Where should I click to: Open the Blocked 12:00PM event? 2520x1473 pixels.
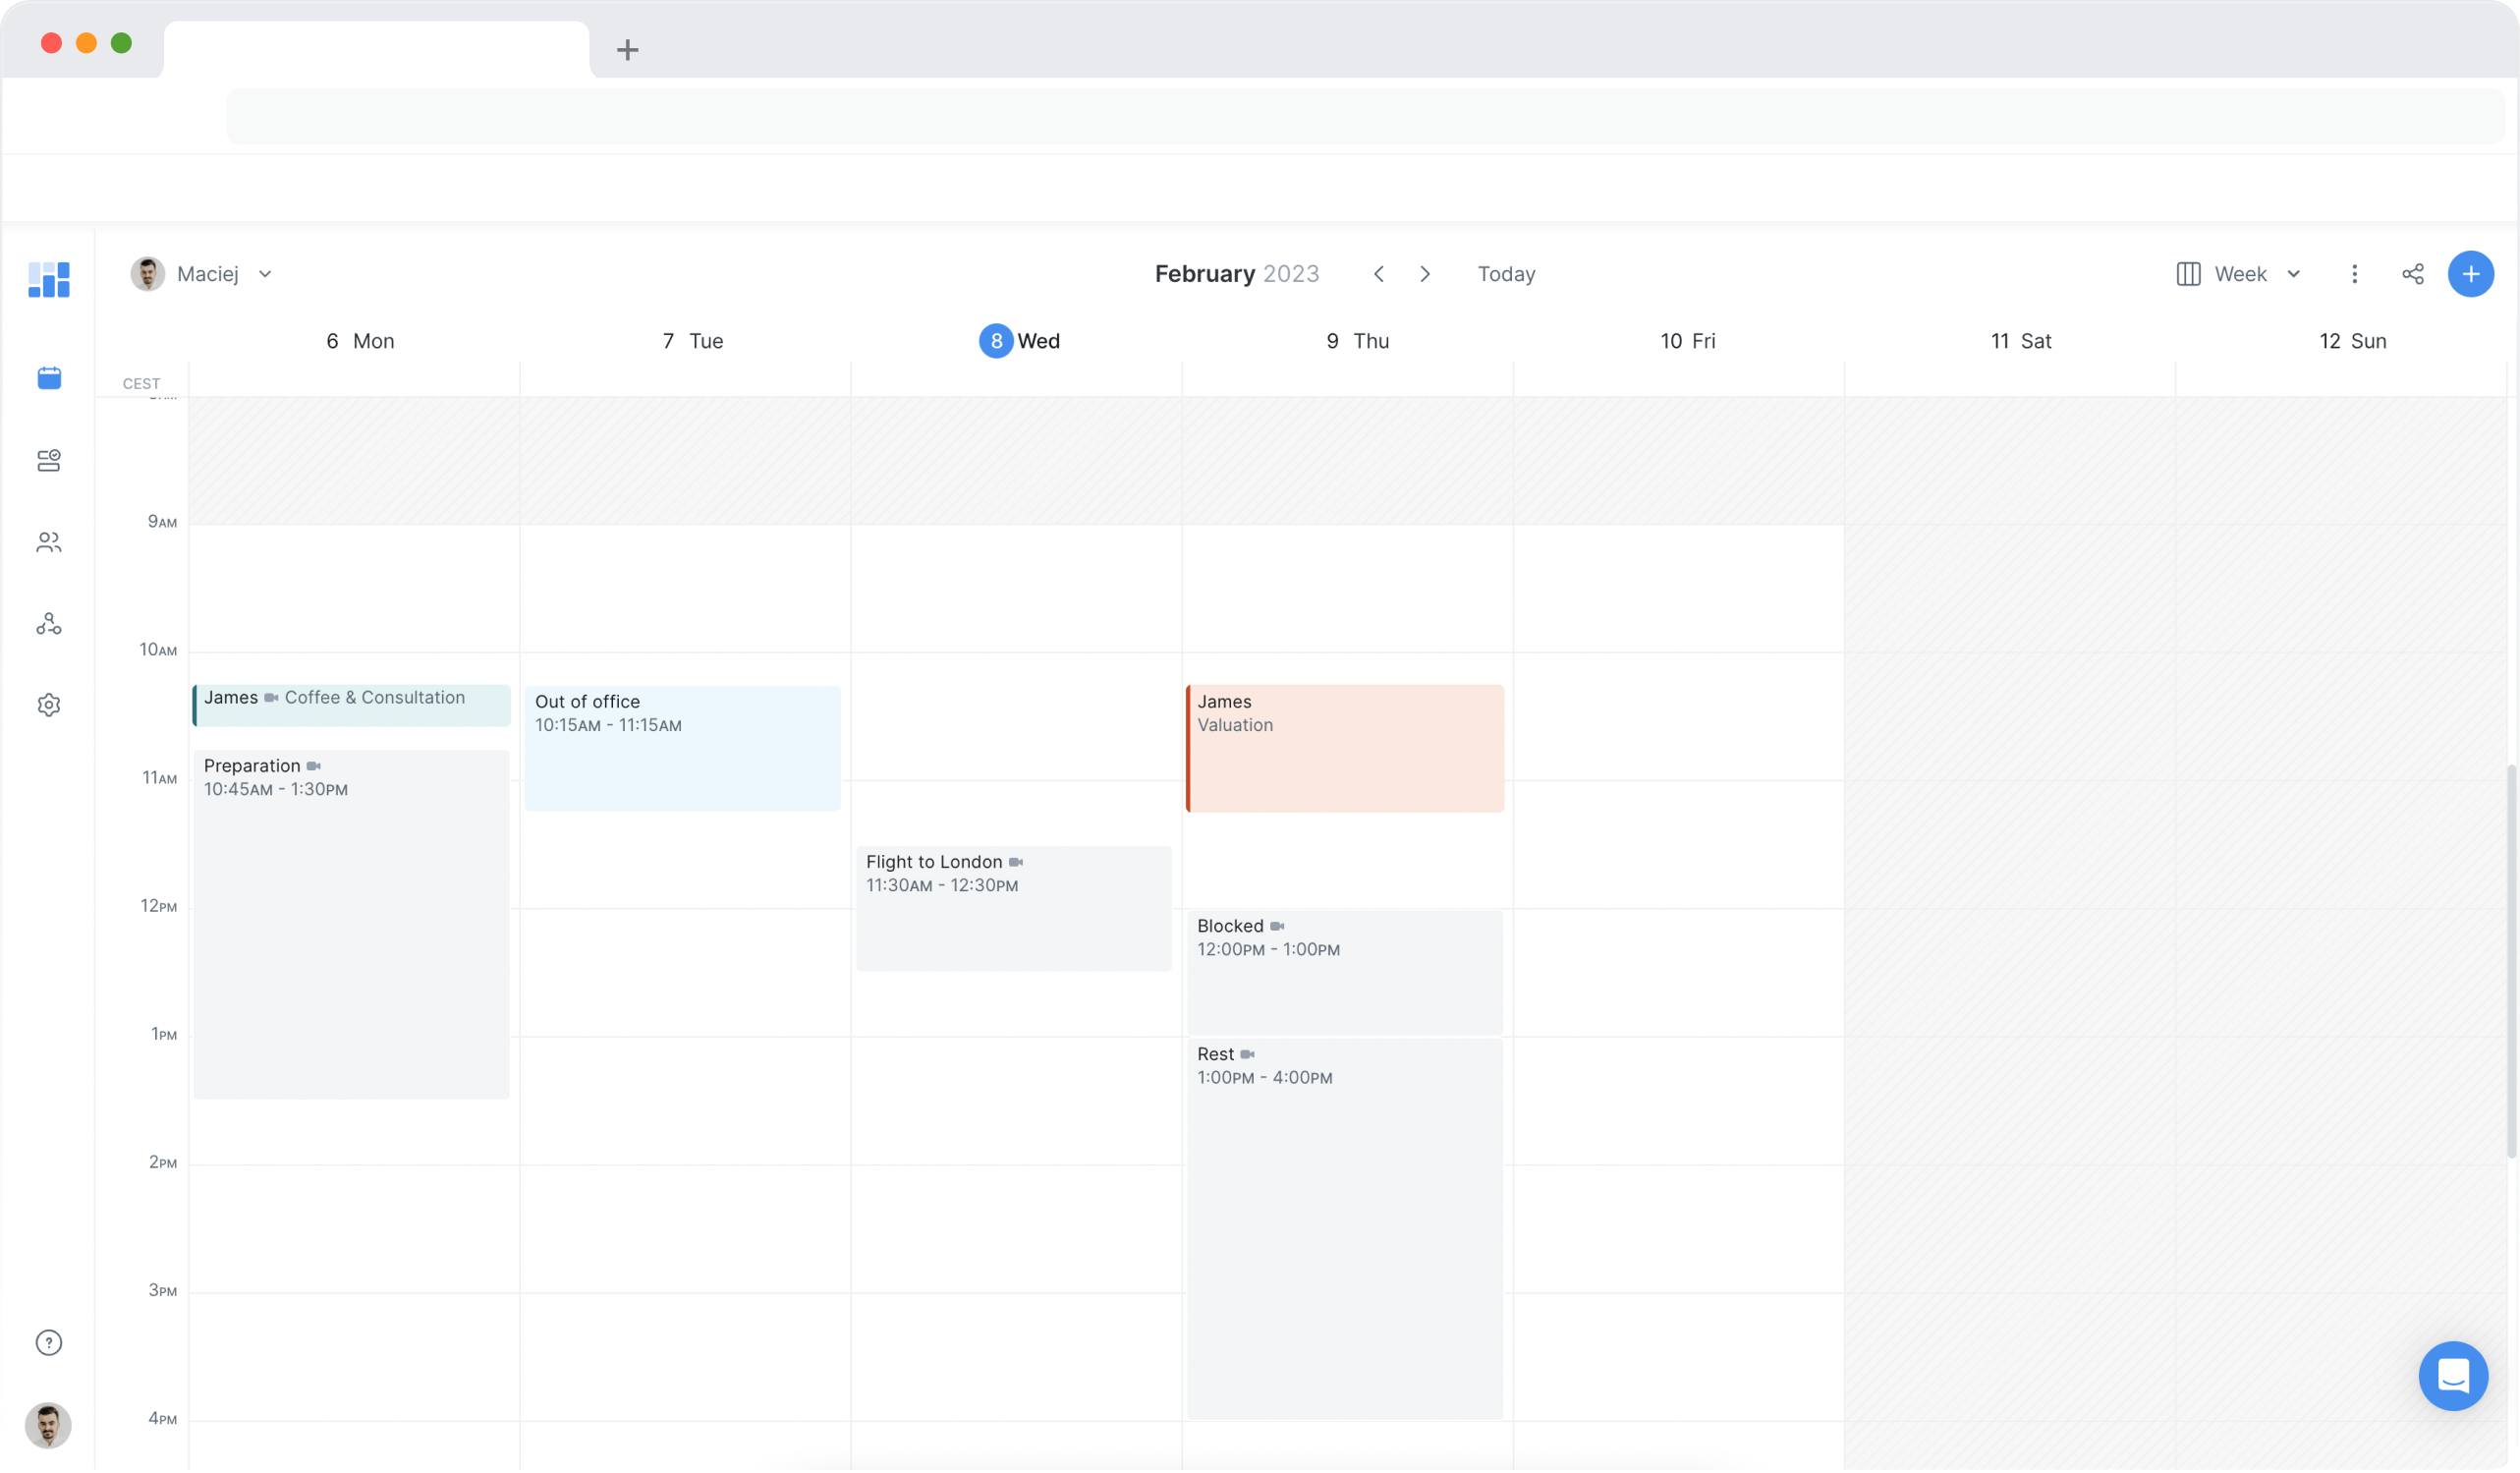1346,973
